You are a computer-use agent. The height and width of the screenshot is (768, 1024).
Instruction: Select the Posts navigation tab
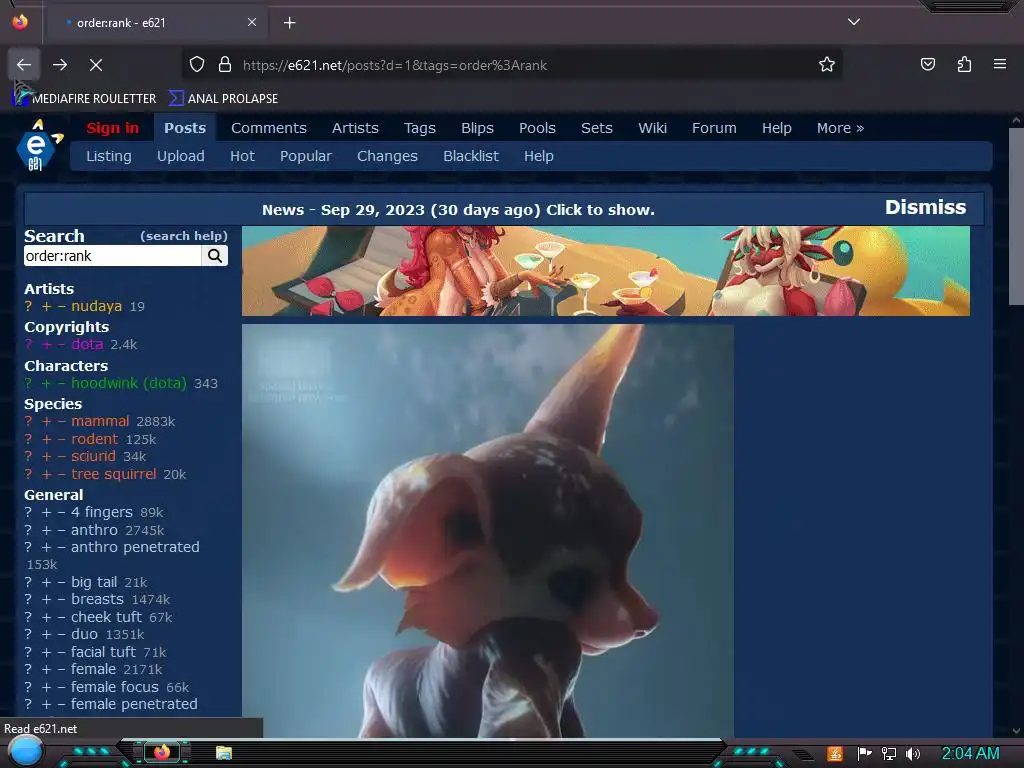click(185, 128)
